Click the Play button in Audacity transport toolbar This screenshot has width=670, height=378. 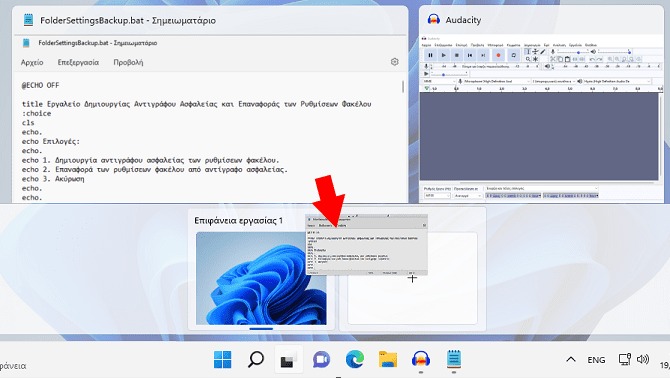[444, 55]
